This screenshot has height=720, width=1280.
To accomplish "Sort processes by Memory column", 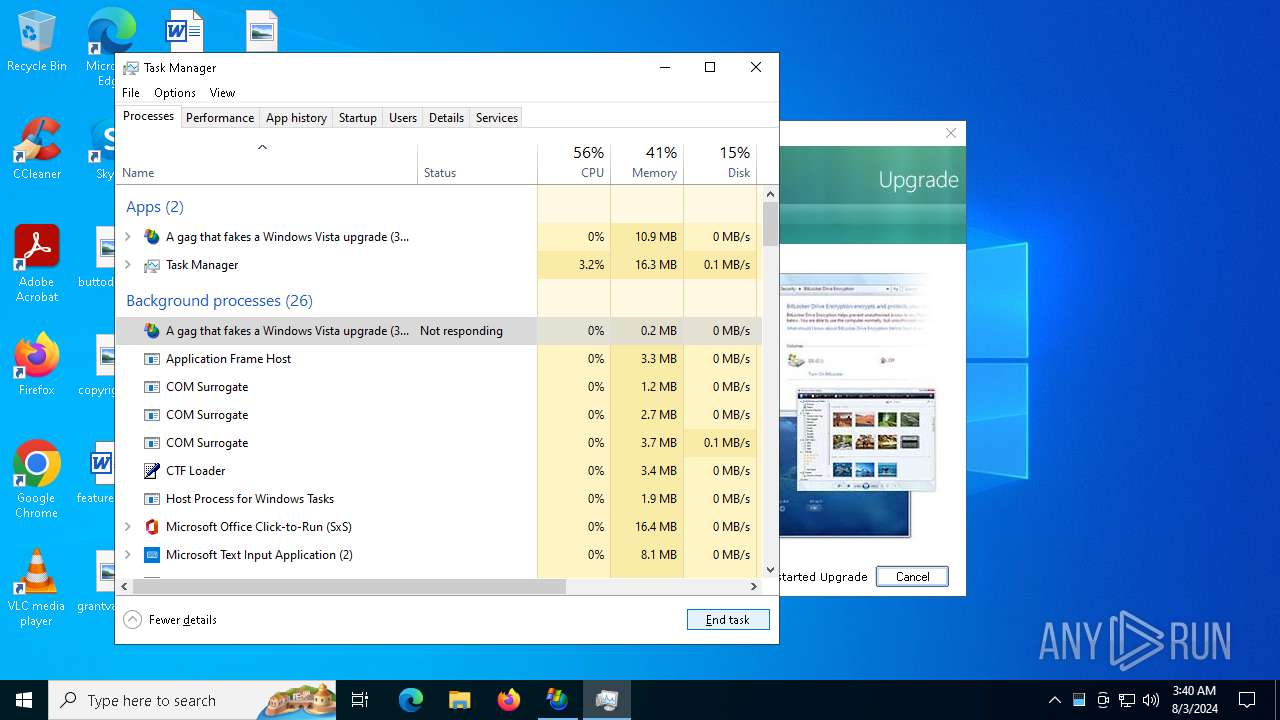I will point(647,163).
